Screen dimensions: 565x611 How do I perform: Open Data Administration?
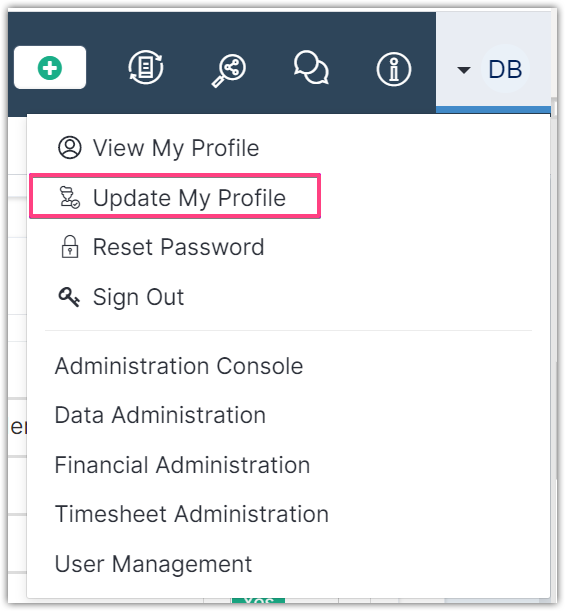[x=160, y=415]
